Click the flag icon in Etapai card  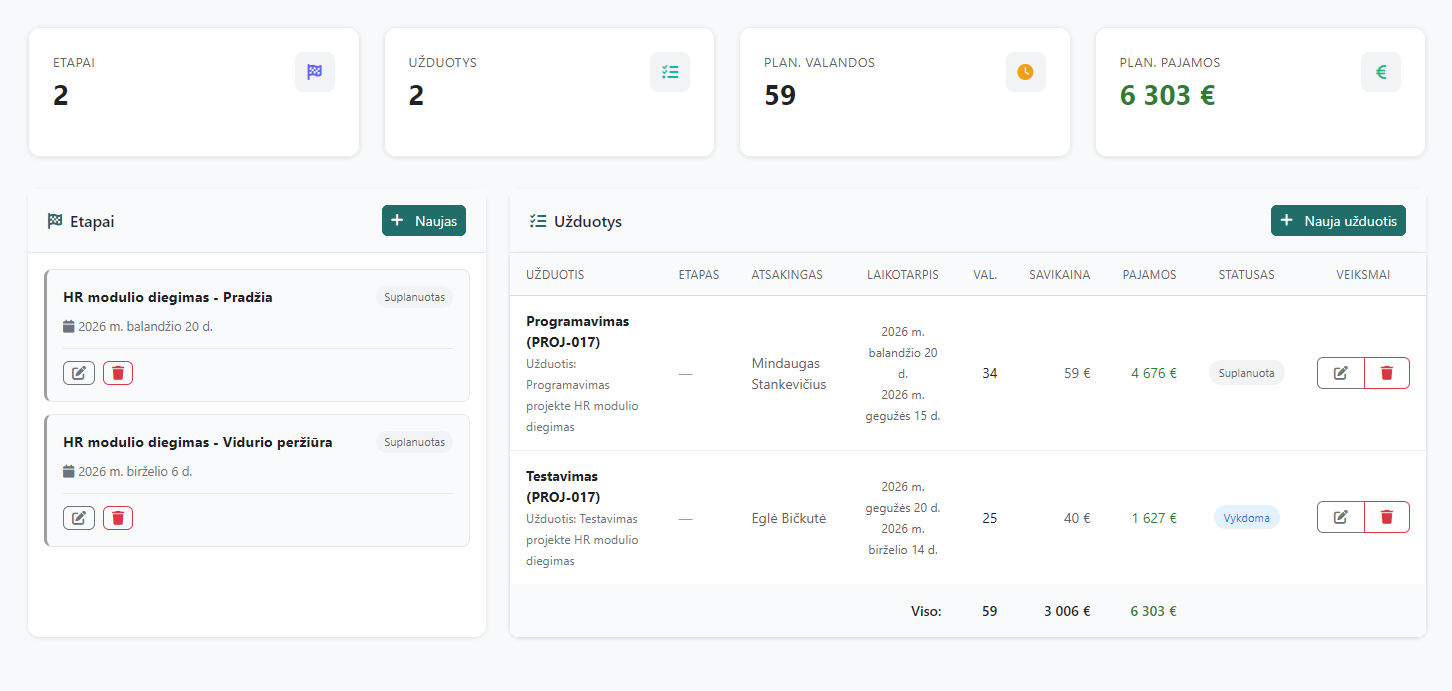coord(314,72)
